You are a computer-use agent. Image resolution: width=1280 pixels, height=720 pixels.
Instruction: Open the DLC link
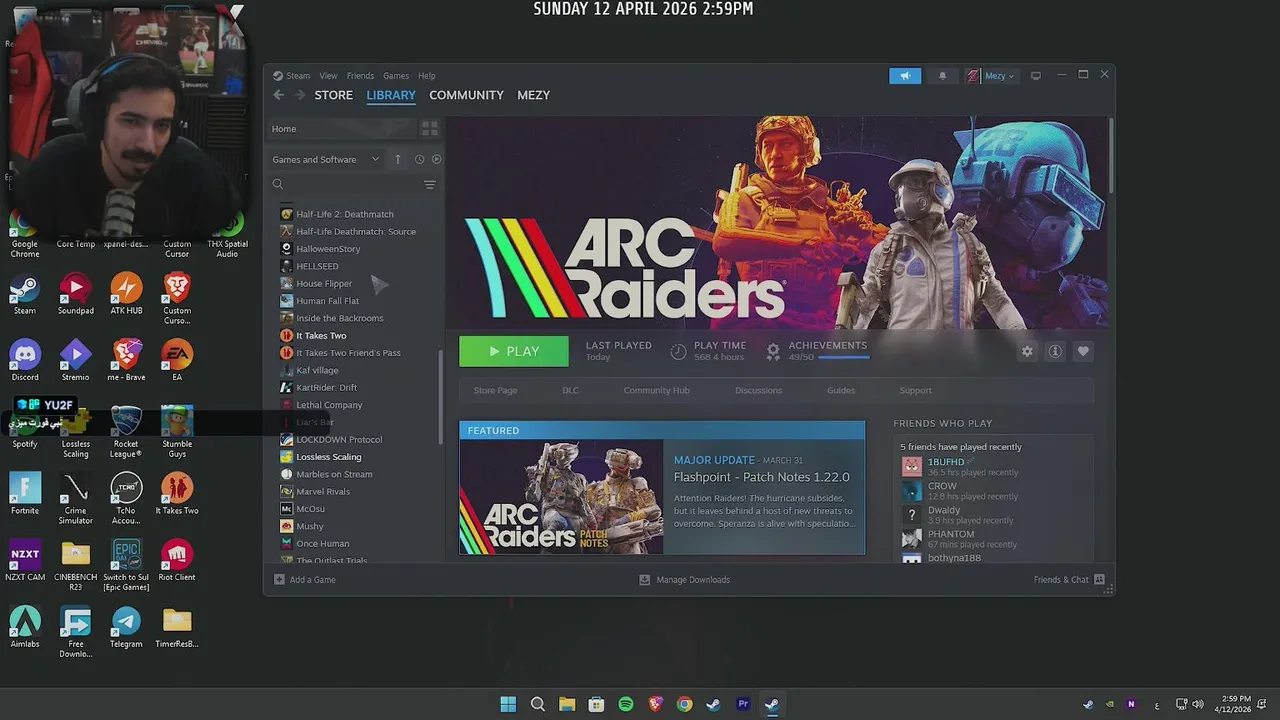tap(570, 390)
